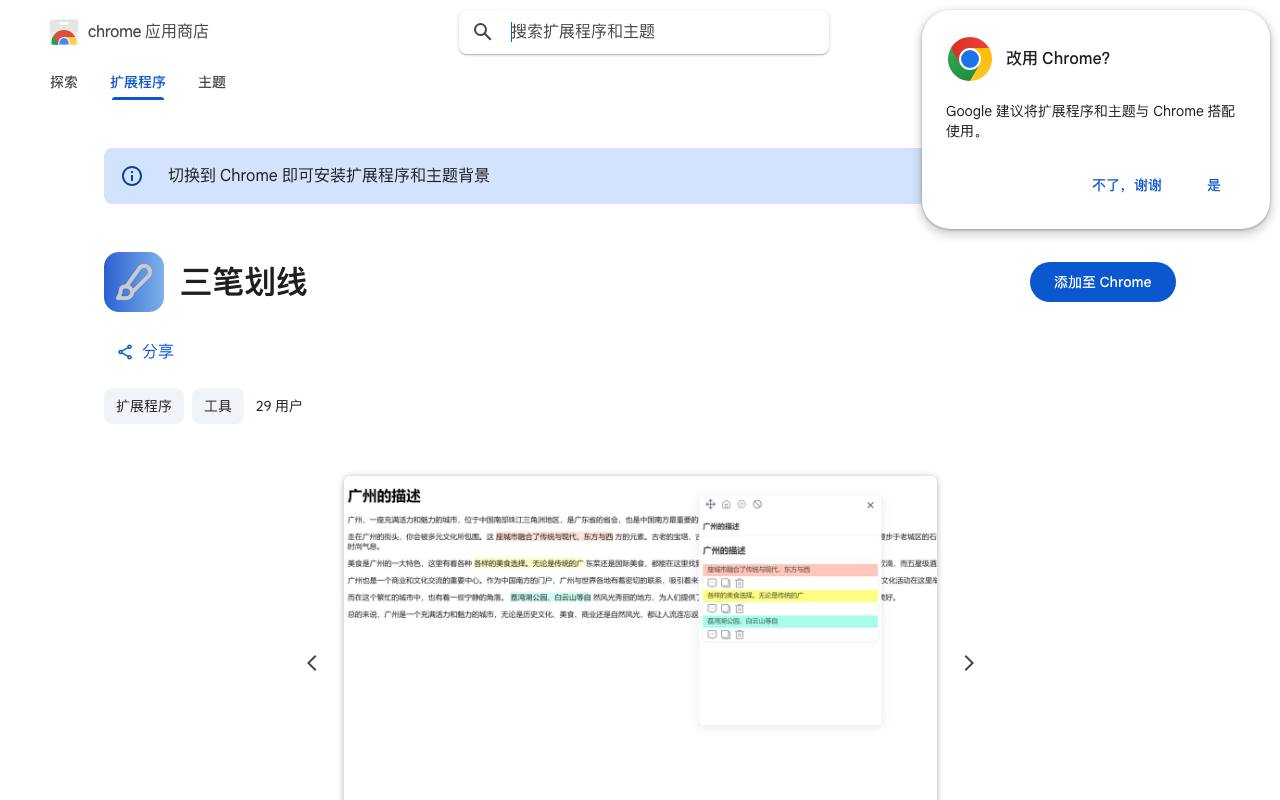Click the 三笔划线 extension title
1280x800 pixels.
pos(244,282)
